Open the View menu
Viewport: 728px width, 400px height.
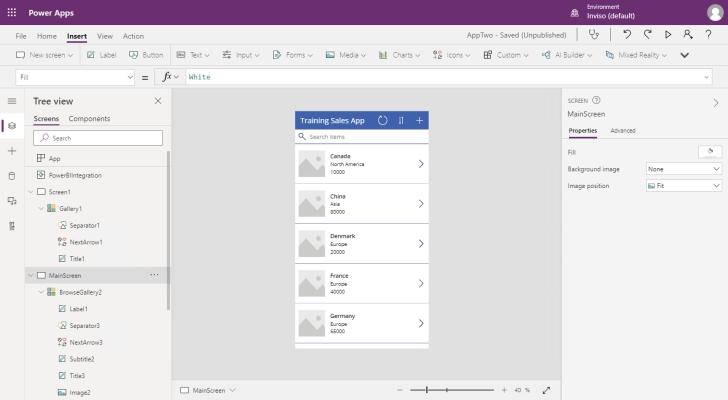[x=104, y=36]
